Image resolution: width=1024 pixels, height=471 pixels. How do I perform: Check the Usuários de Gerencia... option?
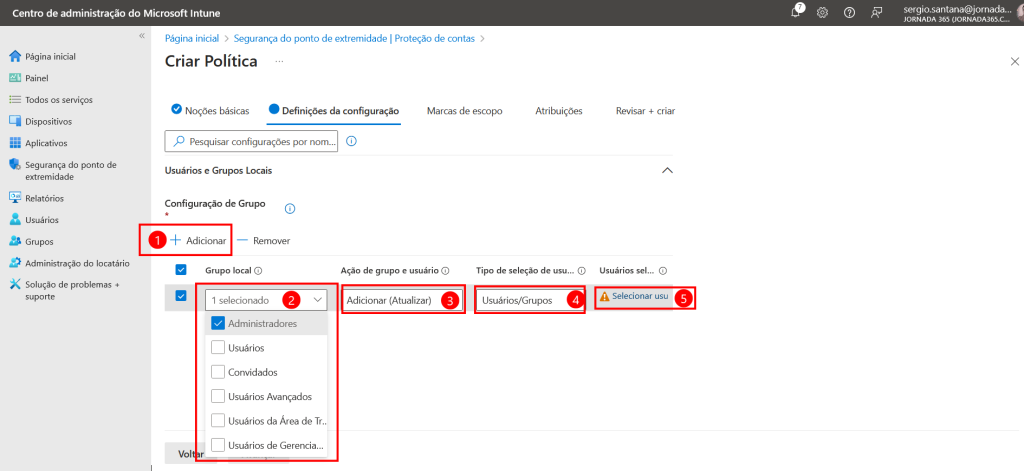(x=219, y=446)
